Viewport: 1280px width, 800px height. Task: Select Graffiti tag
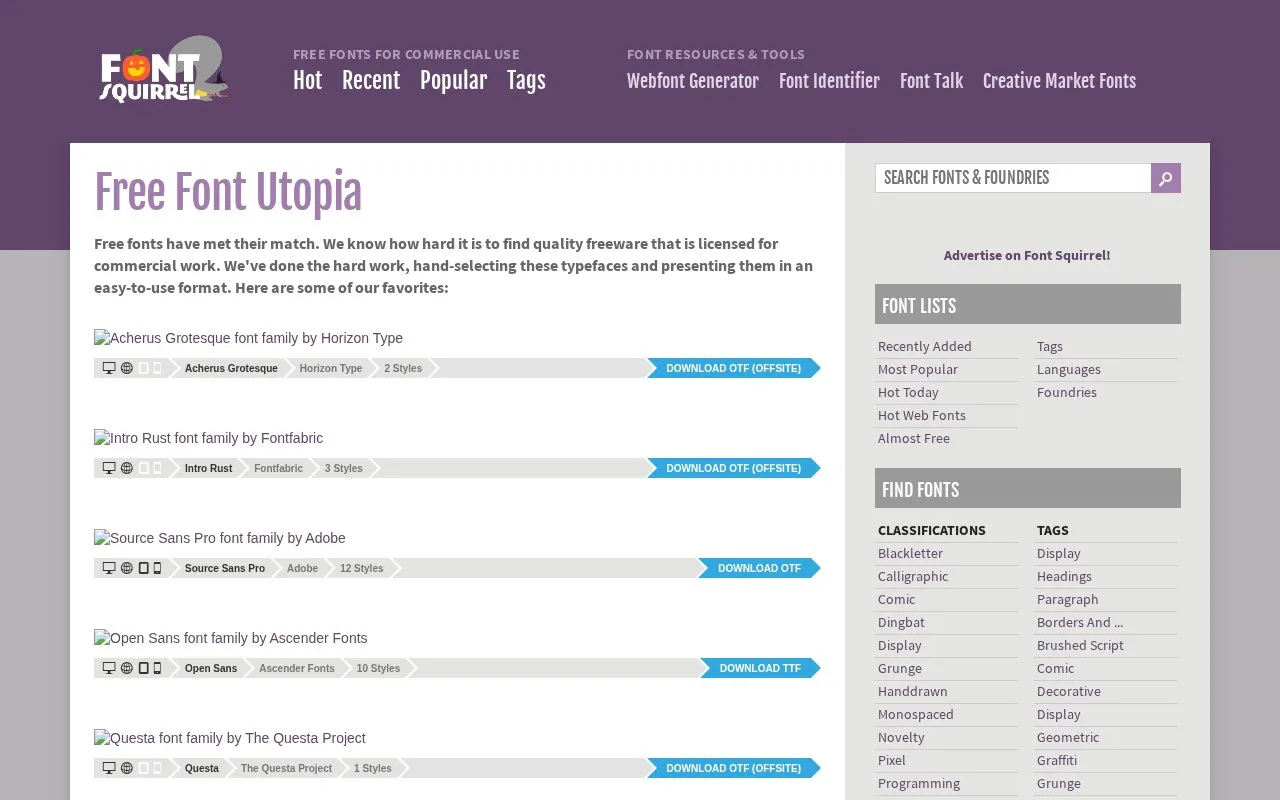point(1057,760)
